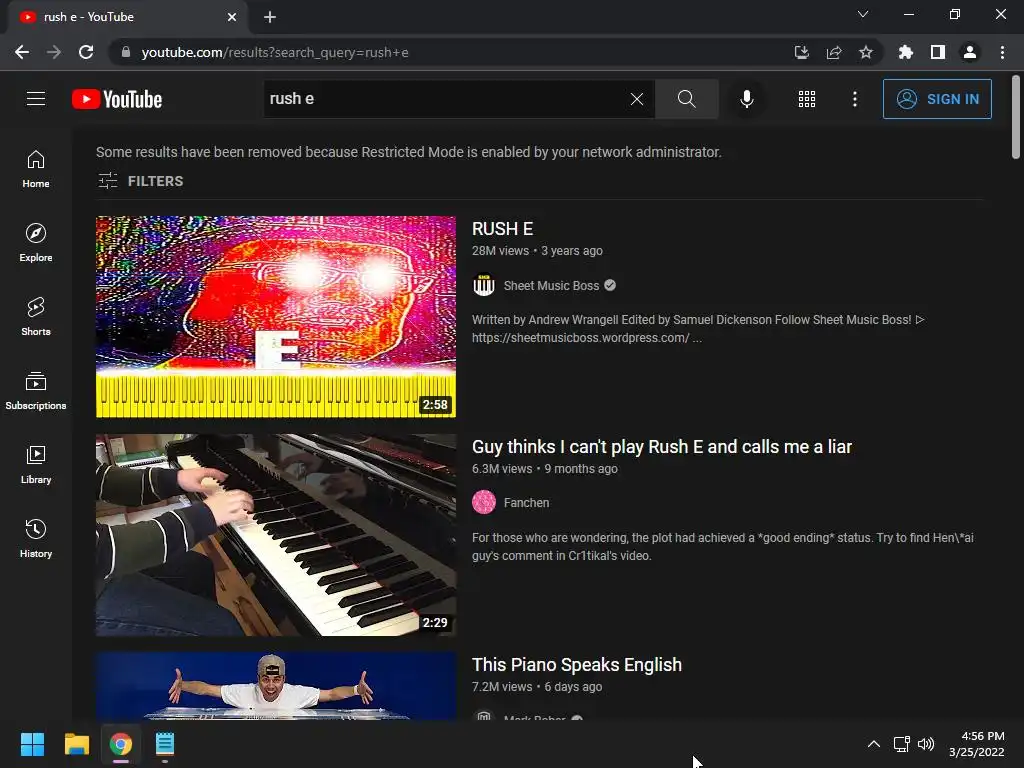Screen dimensions: 1024x768
Task: Open the network tray icon
Action: click(902, 744)
